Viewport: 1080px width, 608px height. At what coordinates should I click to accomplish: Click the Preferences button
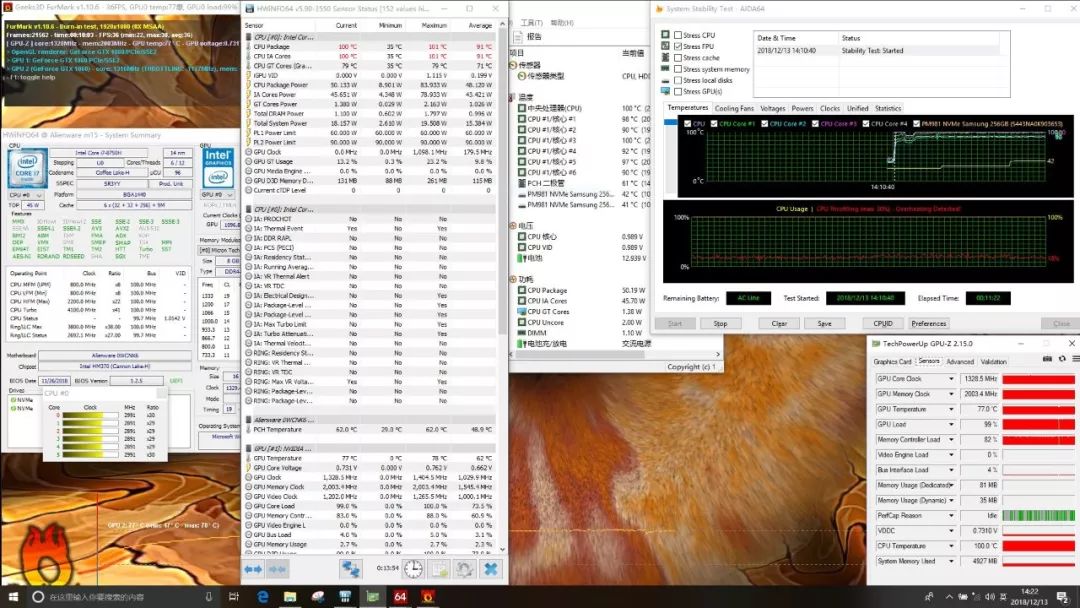click(x=928, y=323)
